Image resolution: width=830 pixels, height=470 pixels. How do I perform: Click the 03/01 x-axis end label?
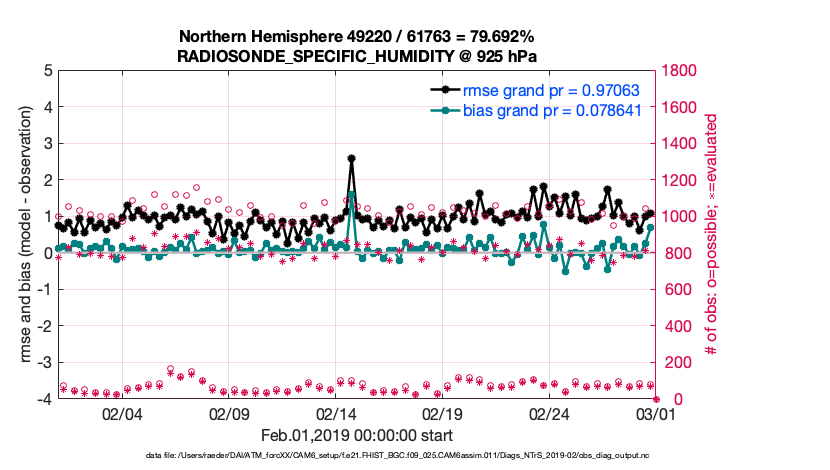click(x=656, y=414)
